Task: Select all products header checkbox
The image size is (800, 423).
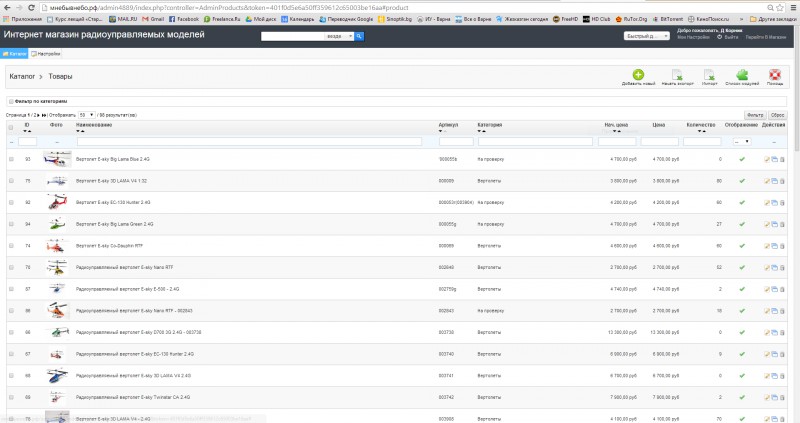Action: click(11, 127)
